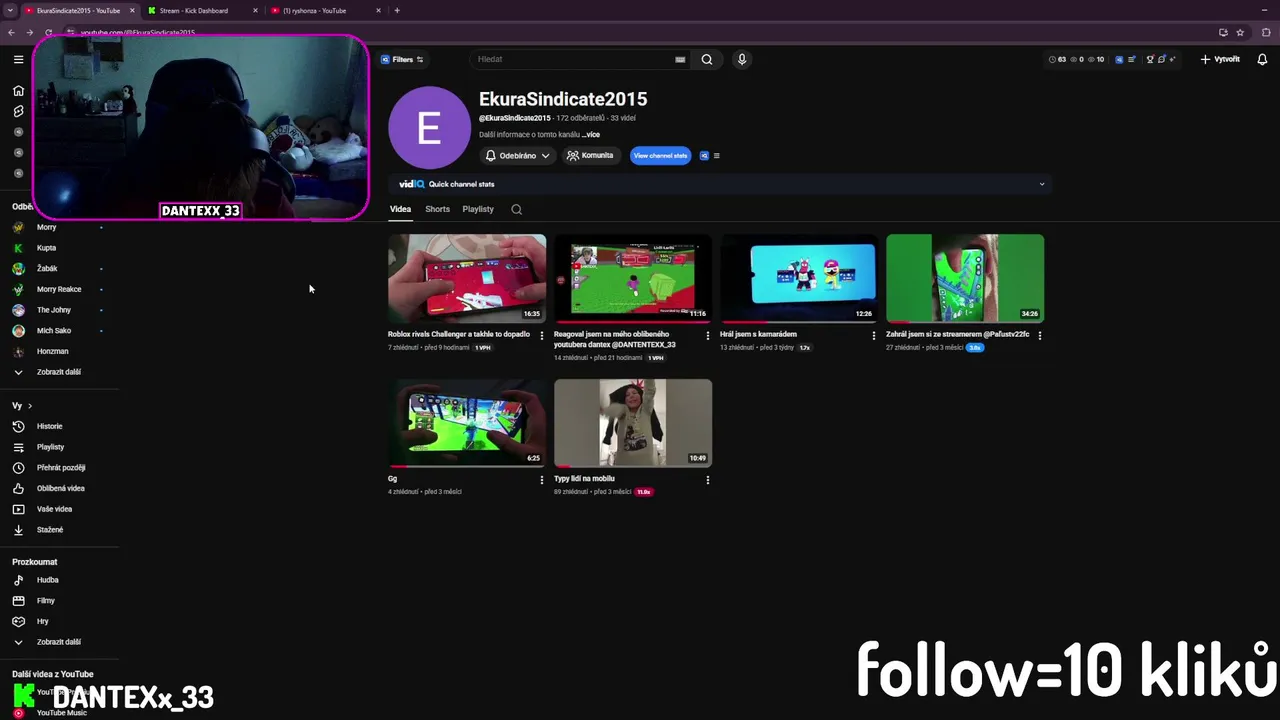Open Zehrál jsem si ze streamerem thumbnail
The height and width of the screenshot is (720, 1280).
(x=965, y=278)
